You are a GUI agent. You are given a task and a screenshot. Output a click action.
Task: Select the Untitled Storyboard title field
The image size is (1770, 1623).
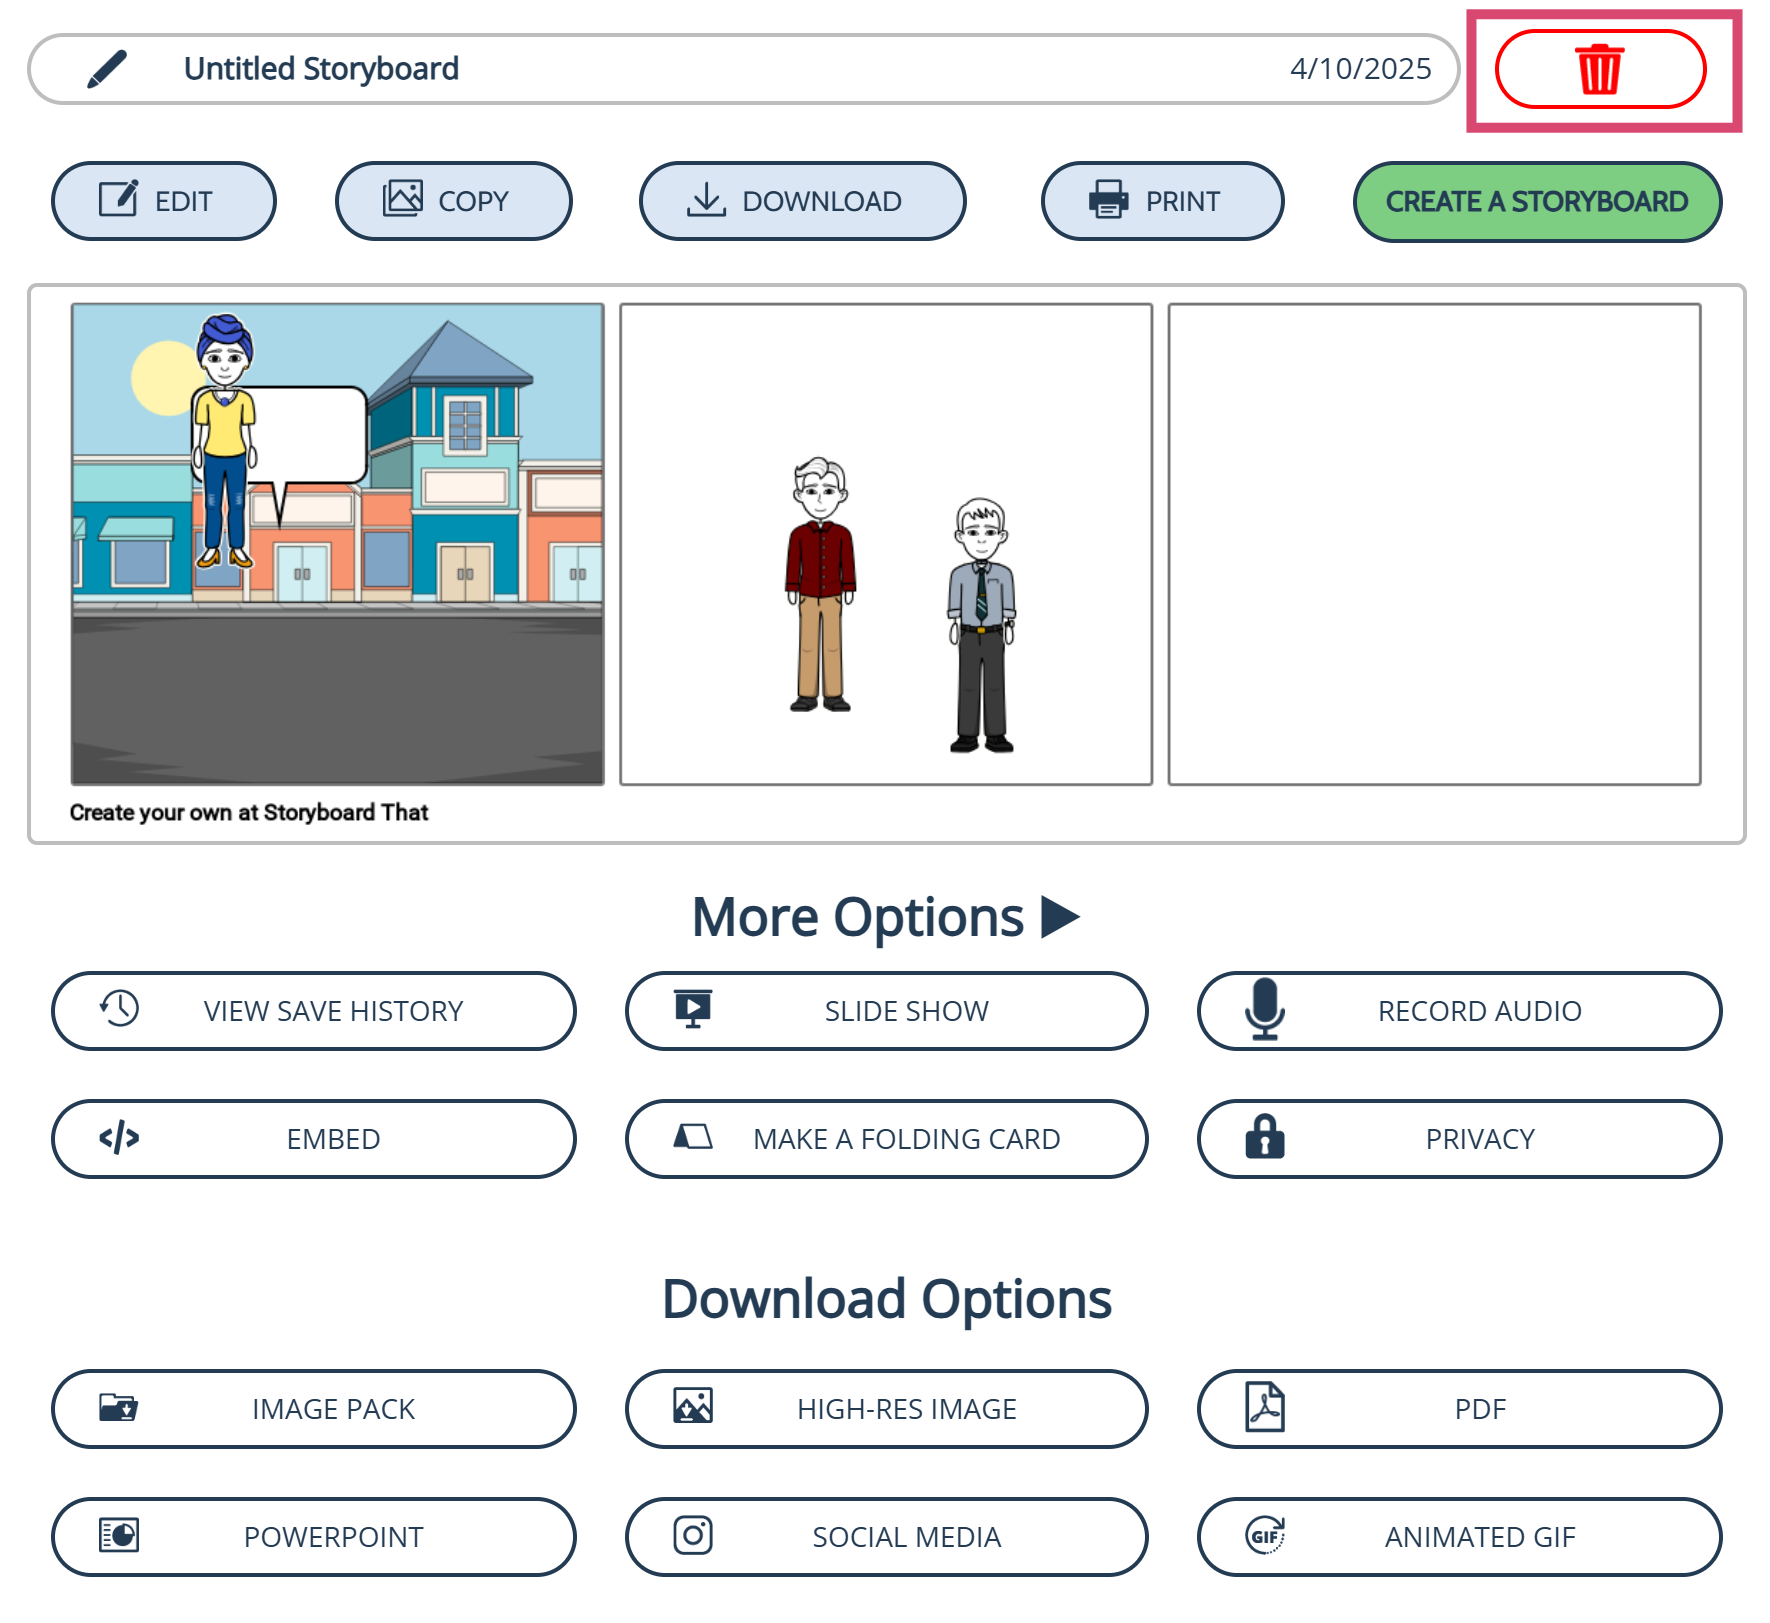pos(744,69)
